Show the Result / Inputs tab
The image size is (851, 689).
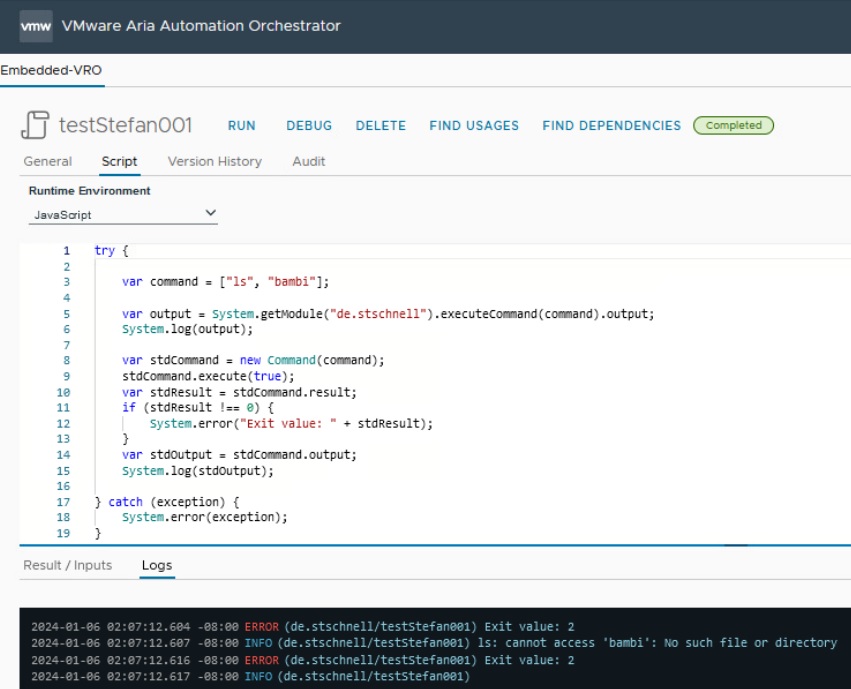click(x=68, y=565)
